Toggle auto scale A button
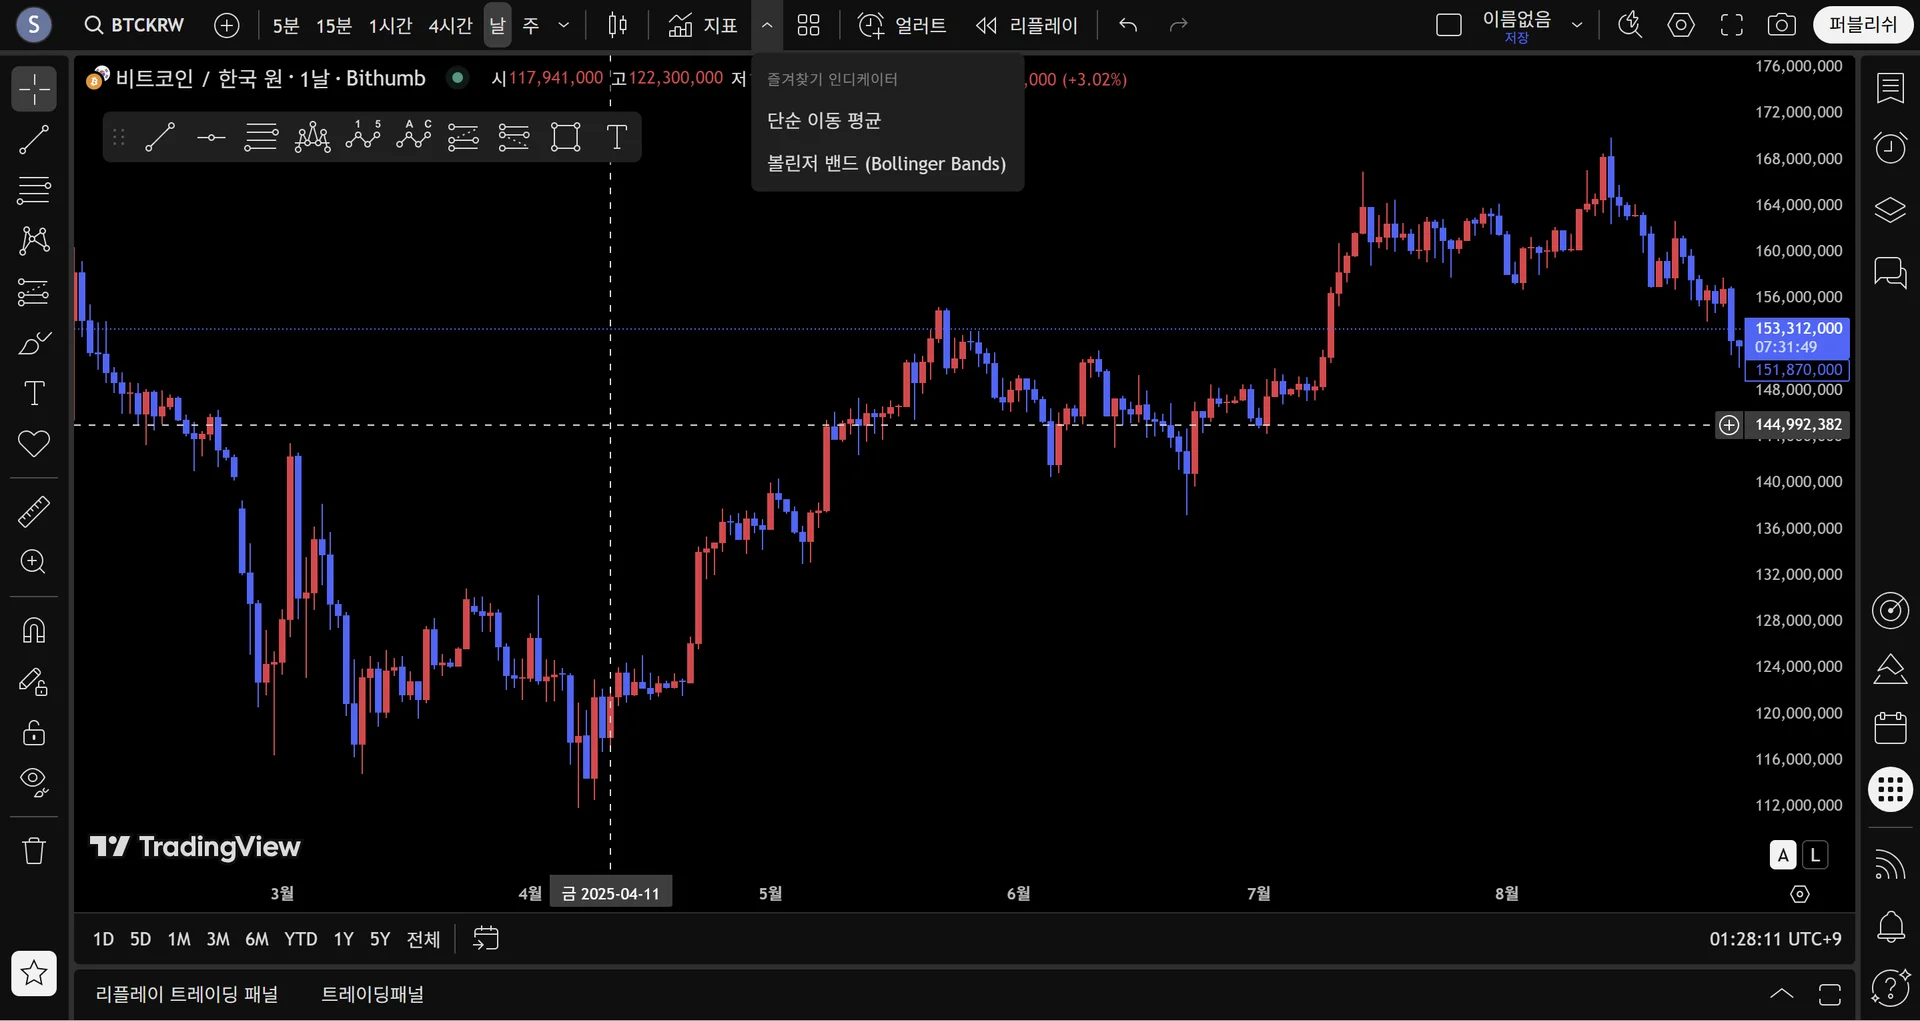This screenshot has width=1920, height=1021. 1782,856
